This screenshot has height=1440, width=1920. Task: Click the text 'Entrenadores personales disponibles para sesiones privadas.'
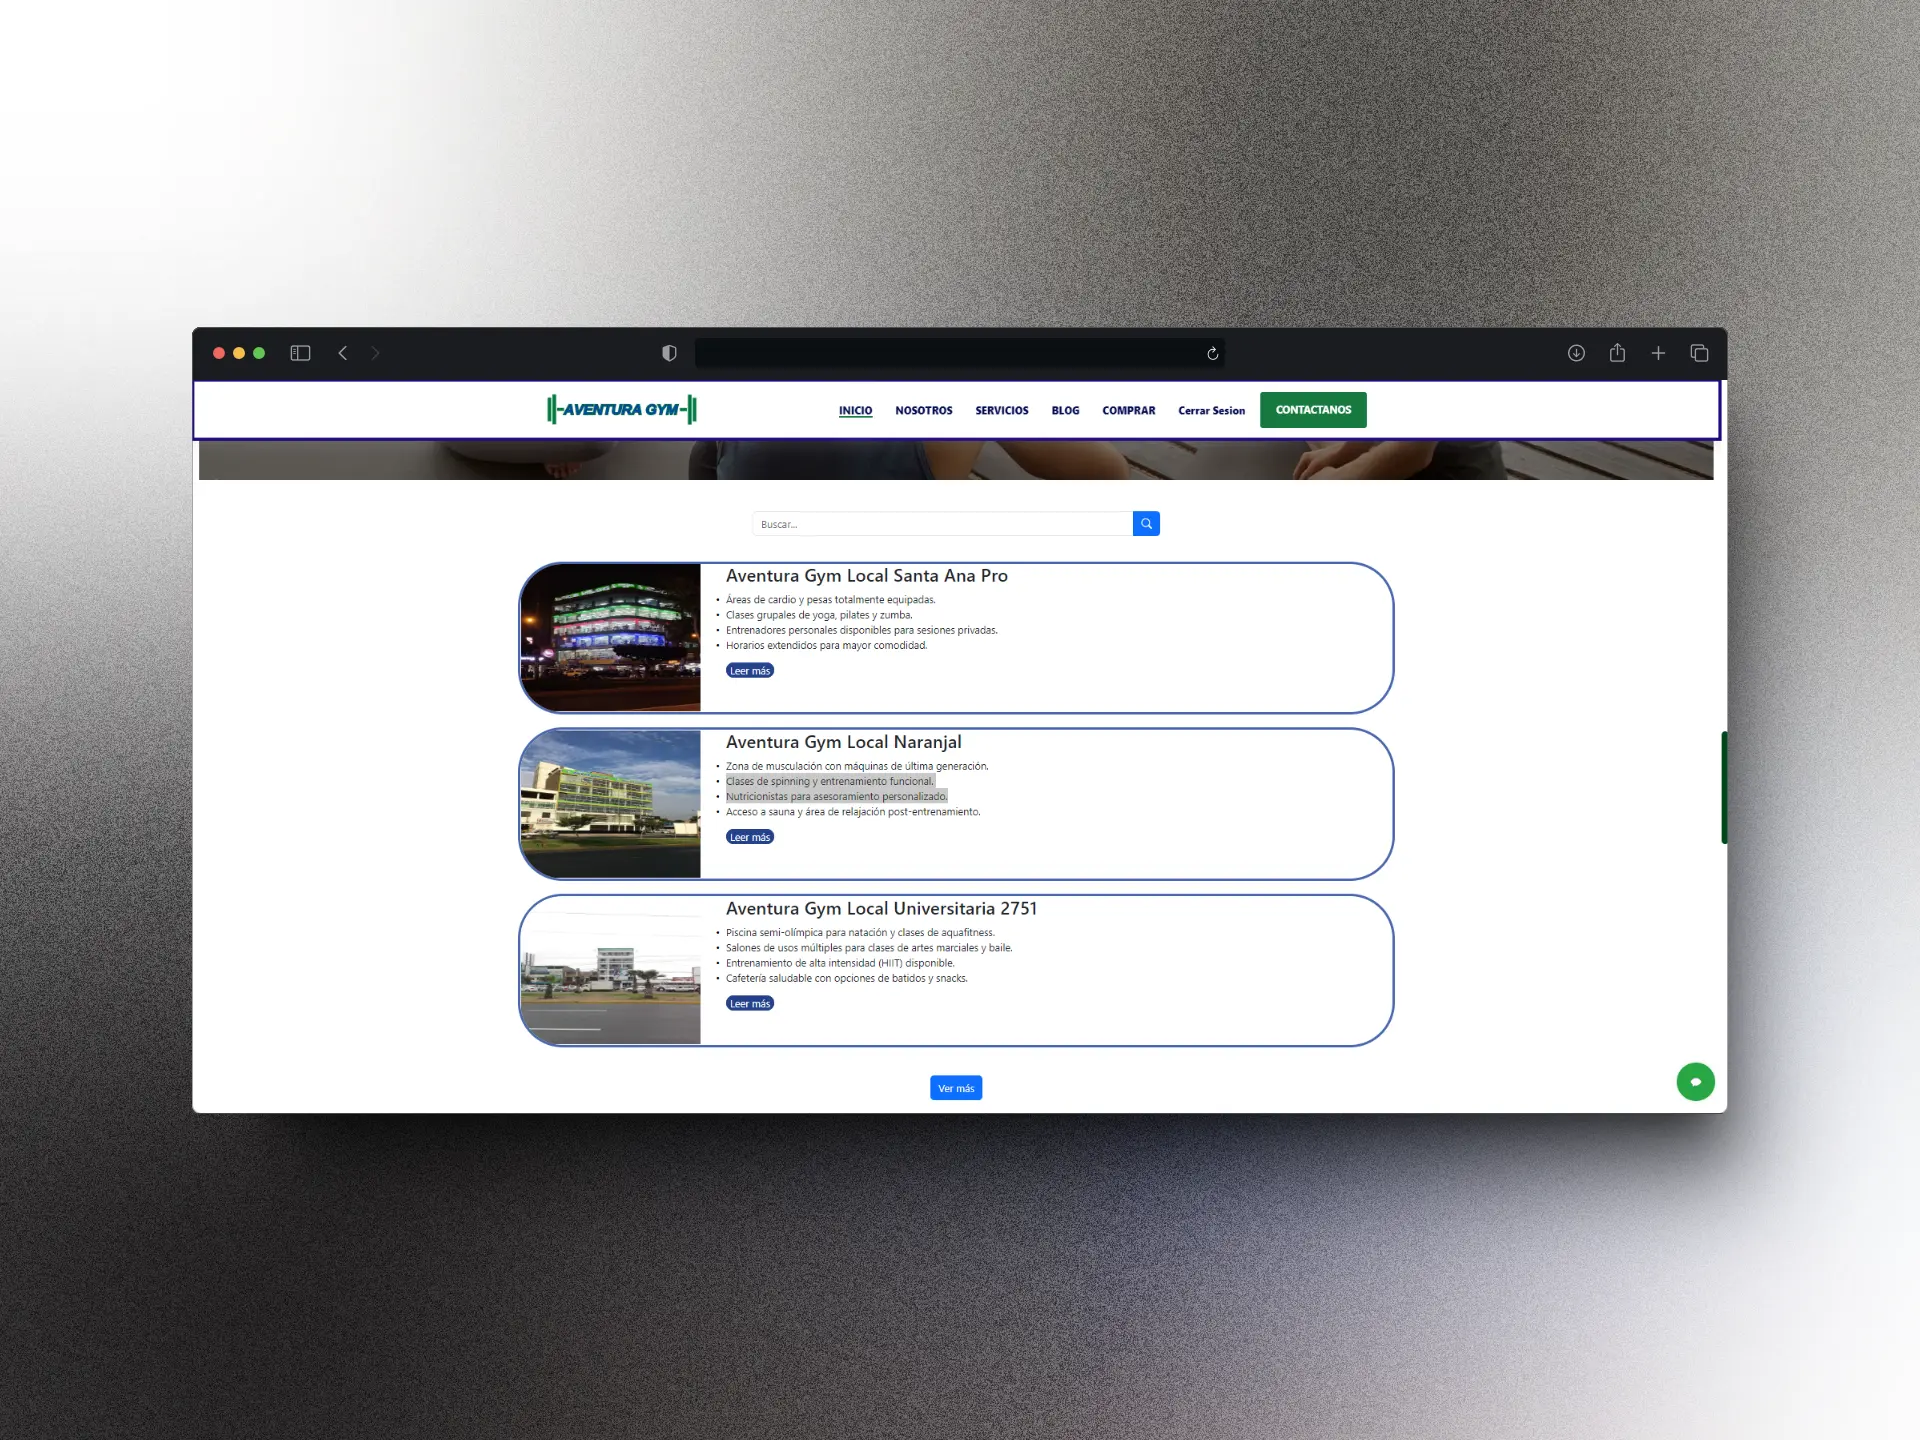(x=861, y=630)
